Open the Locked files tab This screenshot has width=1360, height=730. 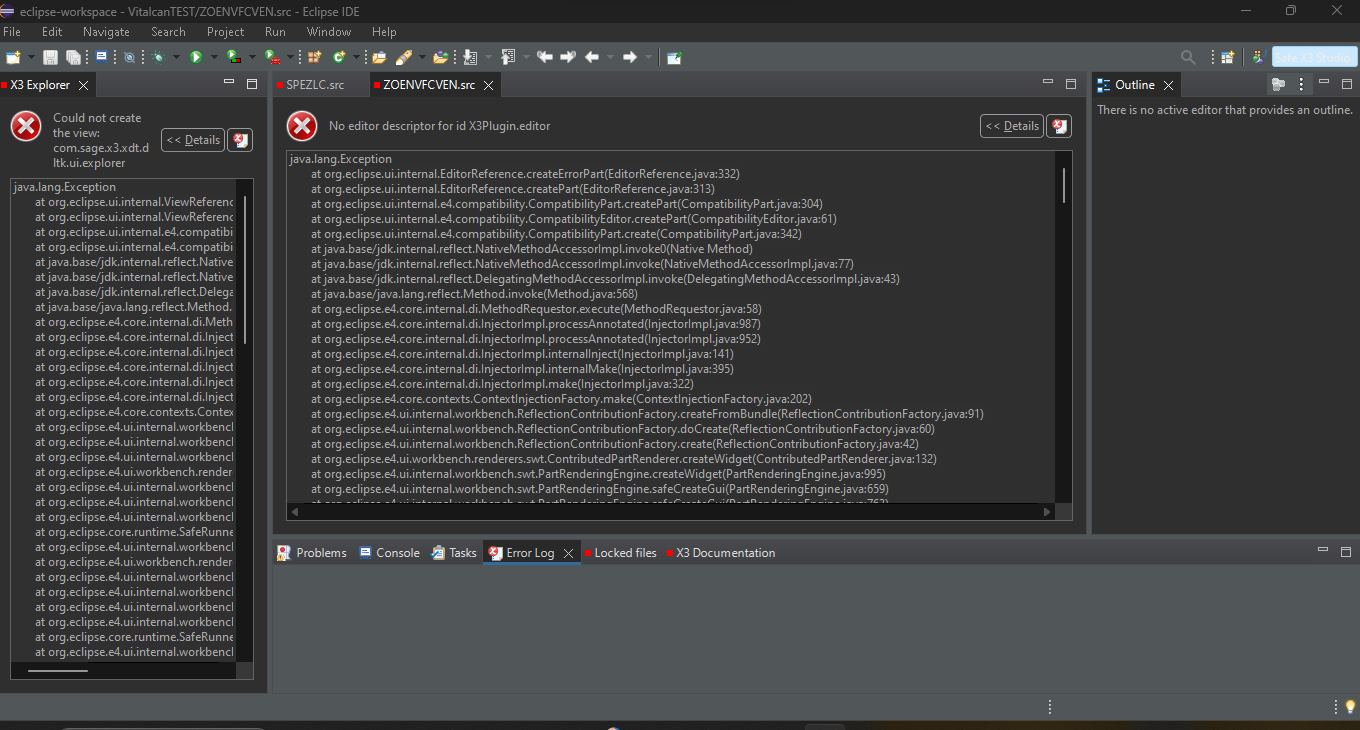coord(621,553)
